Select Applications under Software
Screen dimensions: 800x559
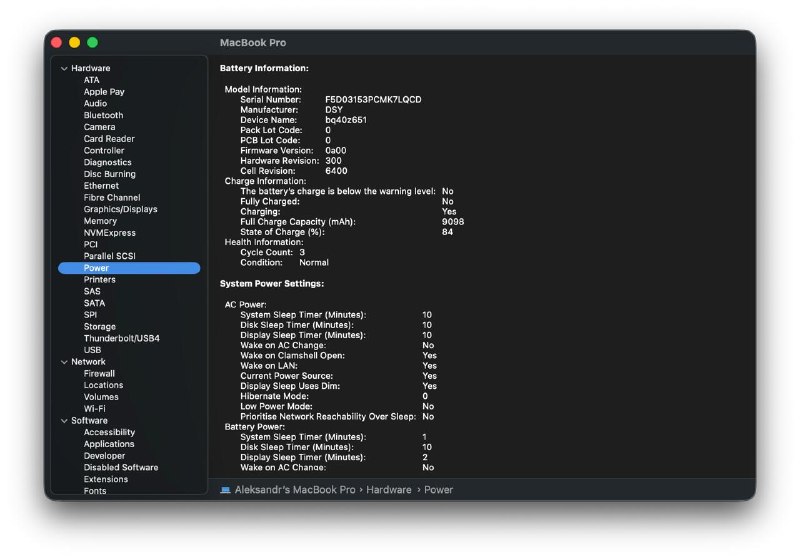pyautogui.click(x=109, y=444)
